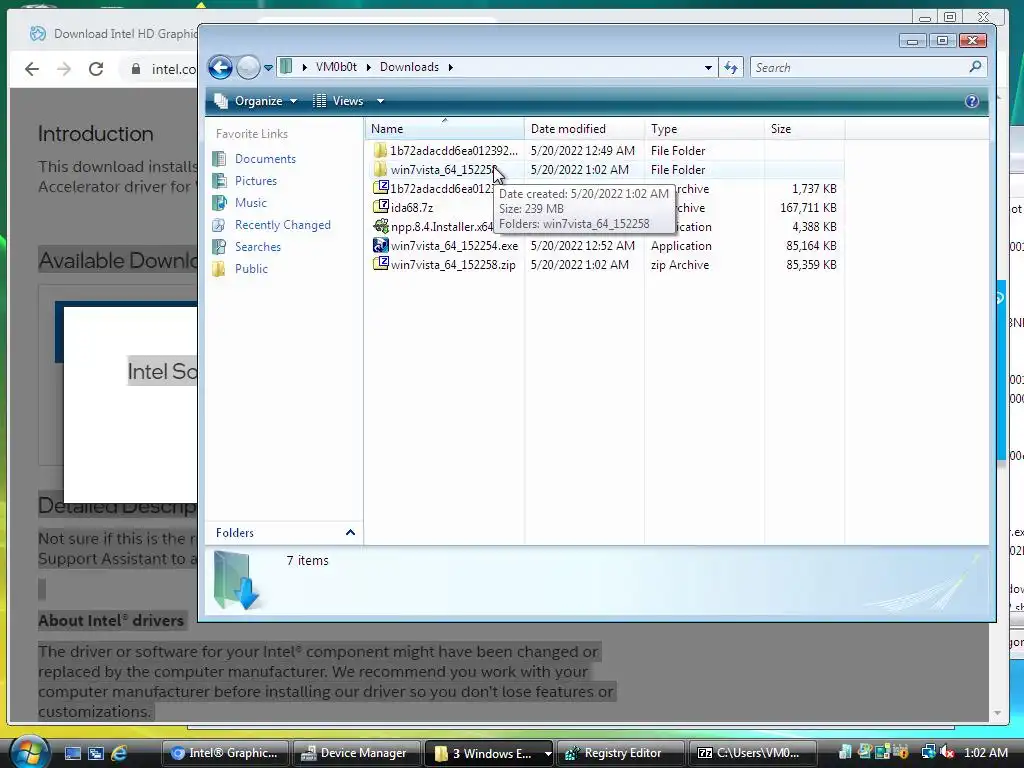Click Switch between windows quick launch icon
Image resolution: width=1024 pixels, height=768 pixels.
tap(95, 754)
